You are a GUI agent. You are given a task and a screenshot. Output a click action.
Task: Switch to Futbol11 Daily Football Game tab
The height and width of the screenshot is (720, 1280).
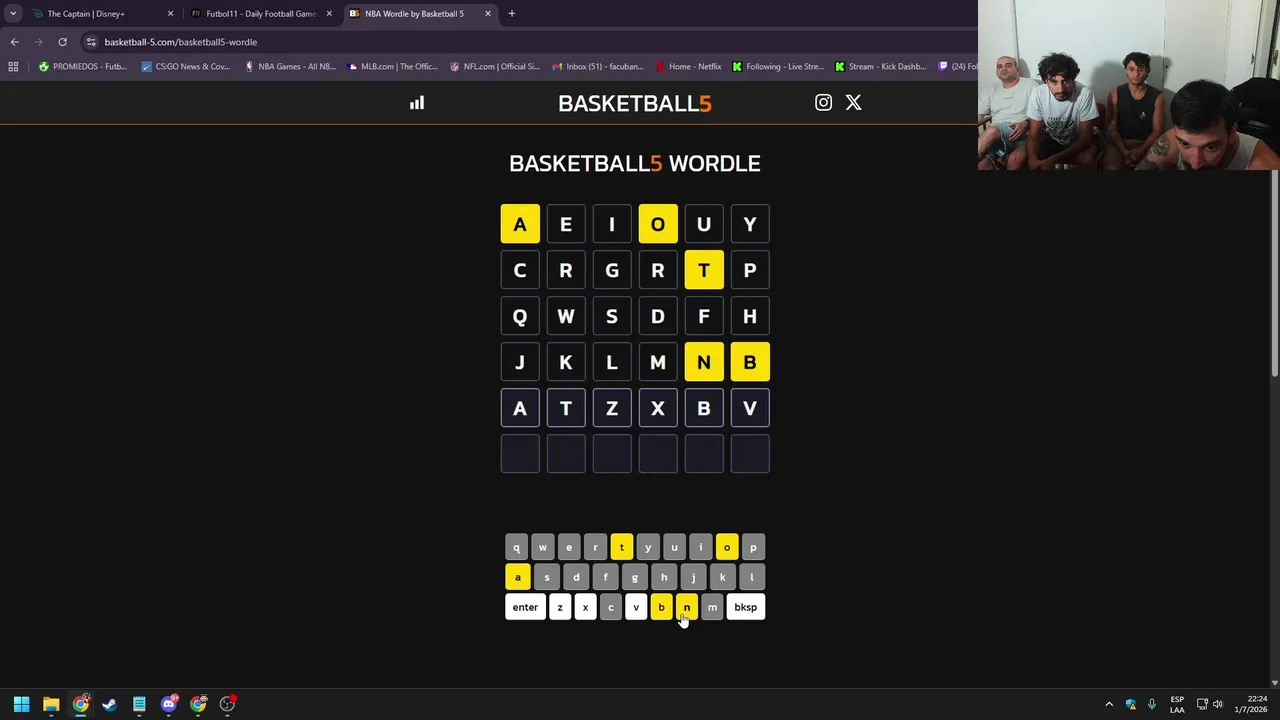pos(260,14)
